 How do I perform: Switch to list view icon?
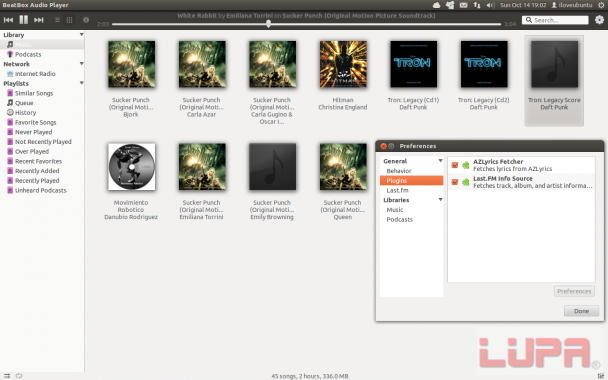[x=57, y=20]
